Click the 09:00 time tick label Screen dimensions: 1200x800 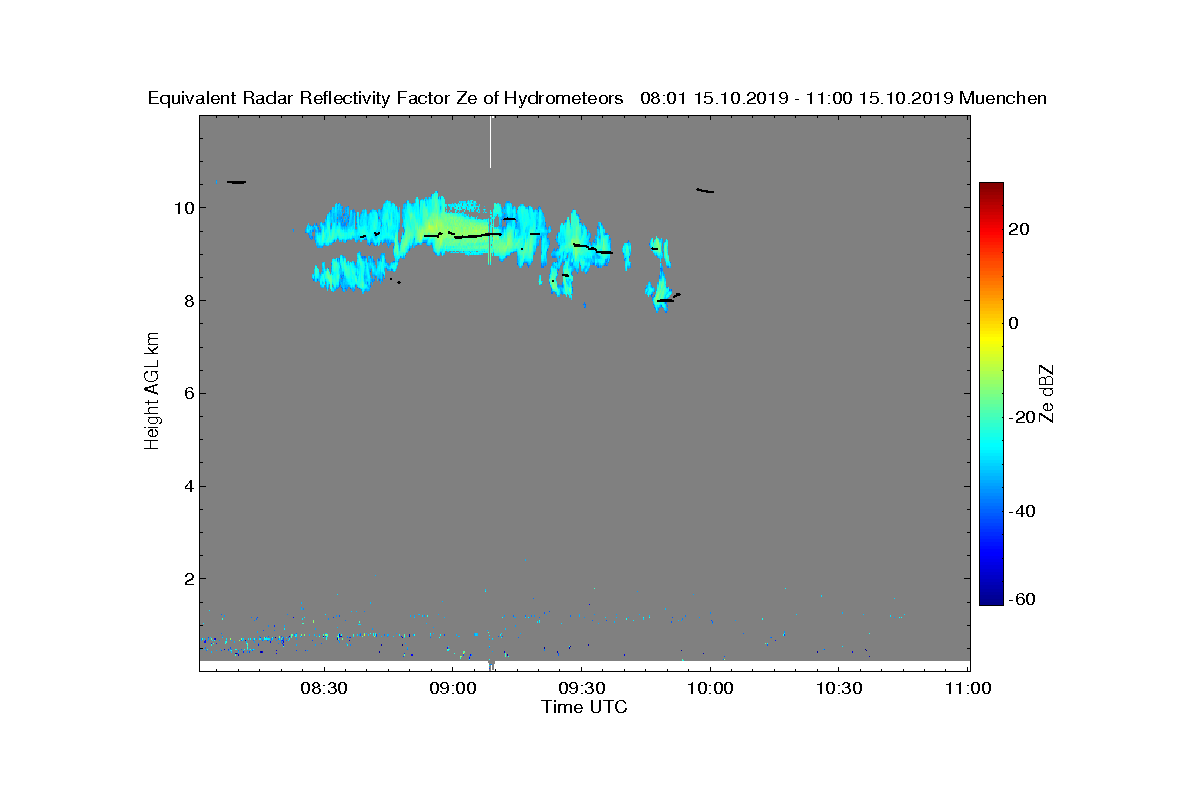click(x=452, y=688)
